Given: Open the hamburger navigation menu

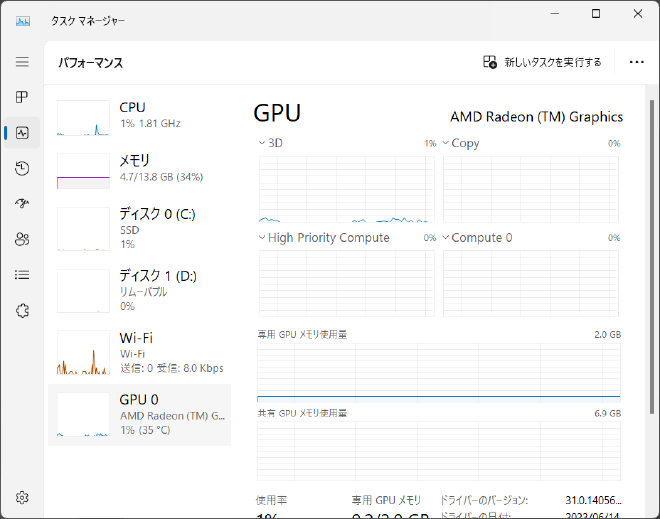Looking at the screenshot, I should click(x=22, y=62).
